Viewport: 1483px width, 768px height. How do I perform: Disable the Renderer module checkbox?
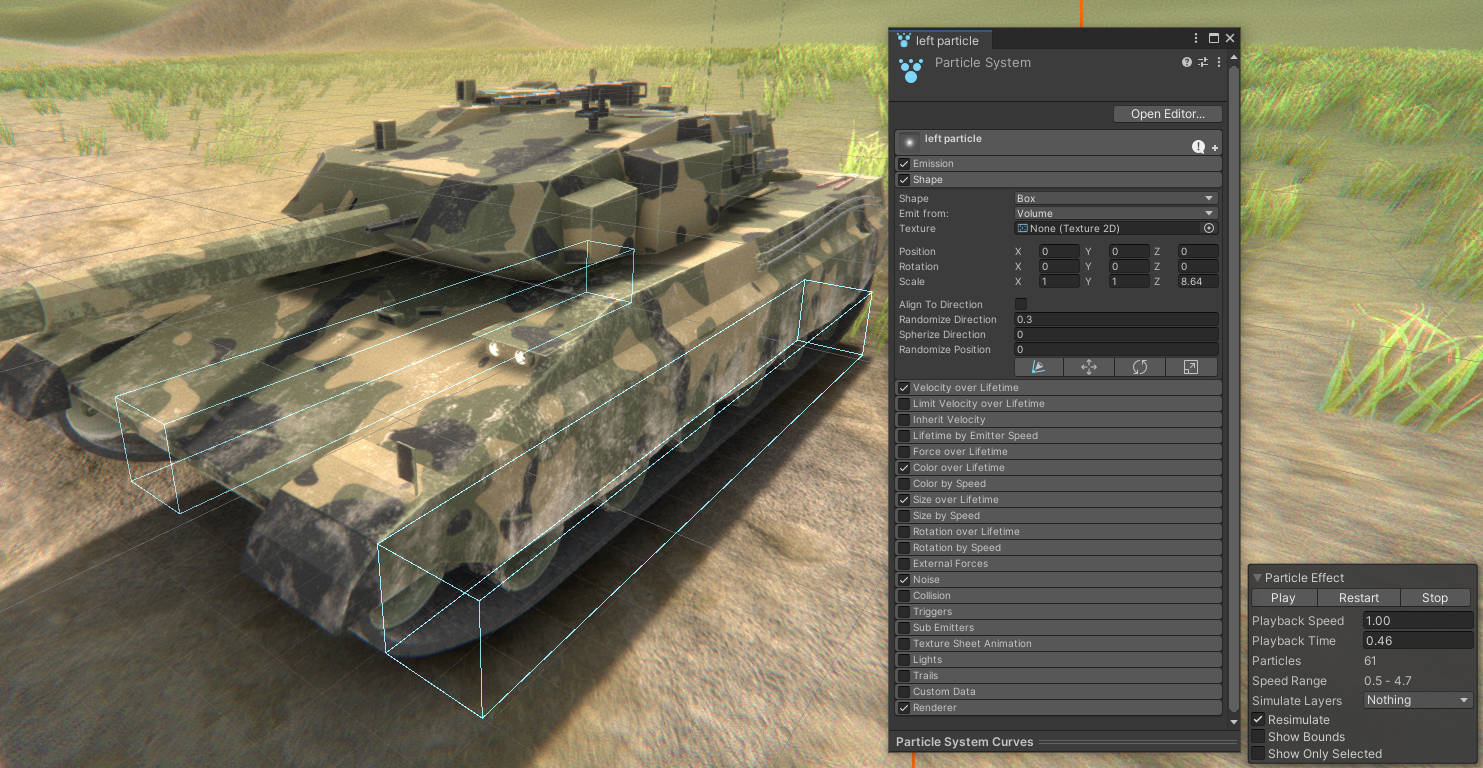click(904, 708)
